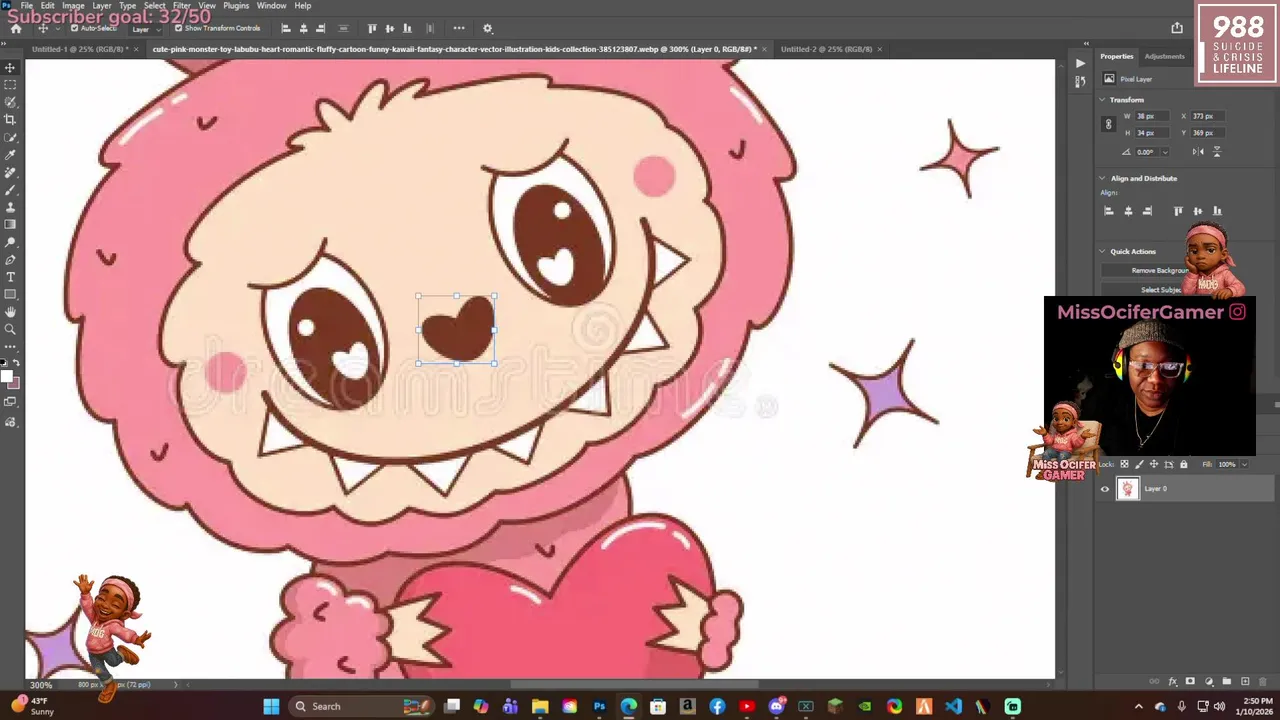The image size is (1280, 720).
Task: Flip vertical in the Properties Transform section
Action: tap(1217, 152)
